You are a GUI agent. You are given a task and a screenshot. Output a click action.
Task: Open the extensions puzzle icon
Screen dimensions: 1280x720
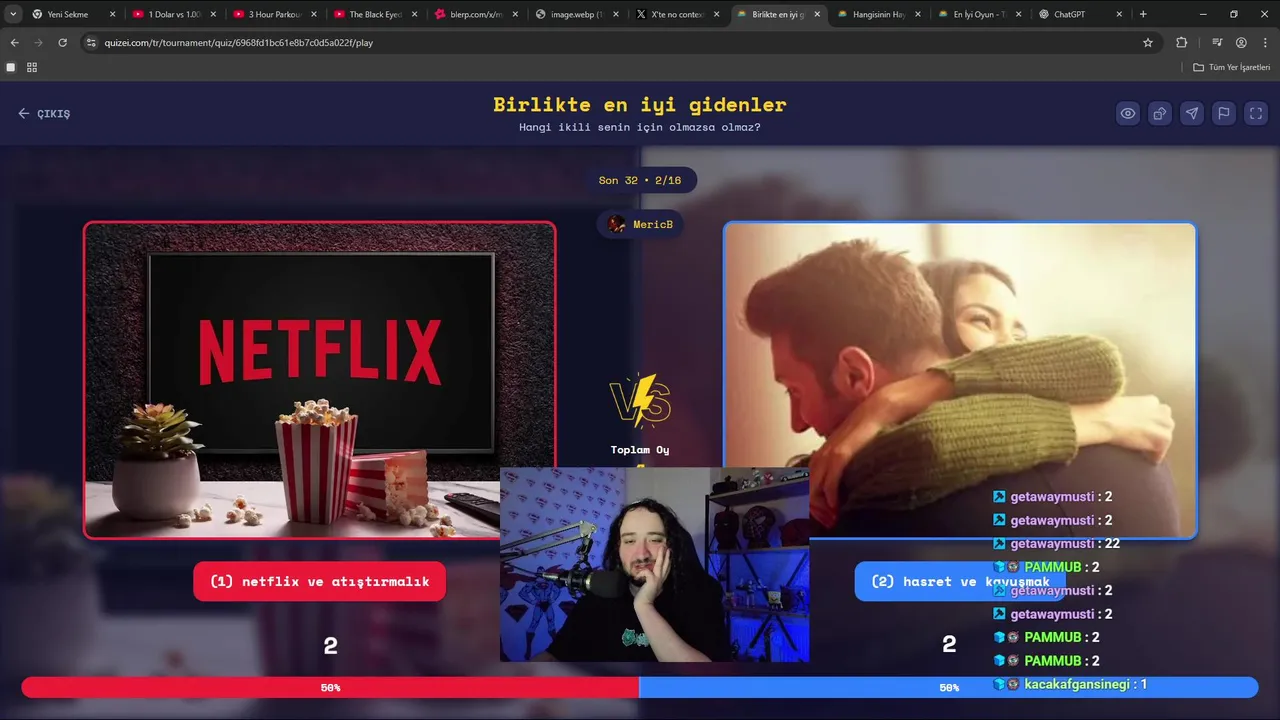coord(1182,43)
